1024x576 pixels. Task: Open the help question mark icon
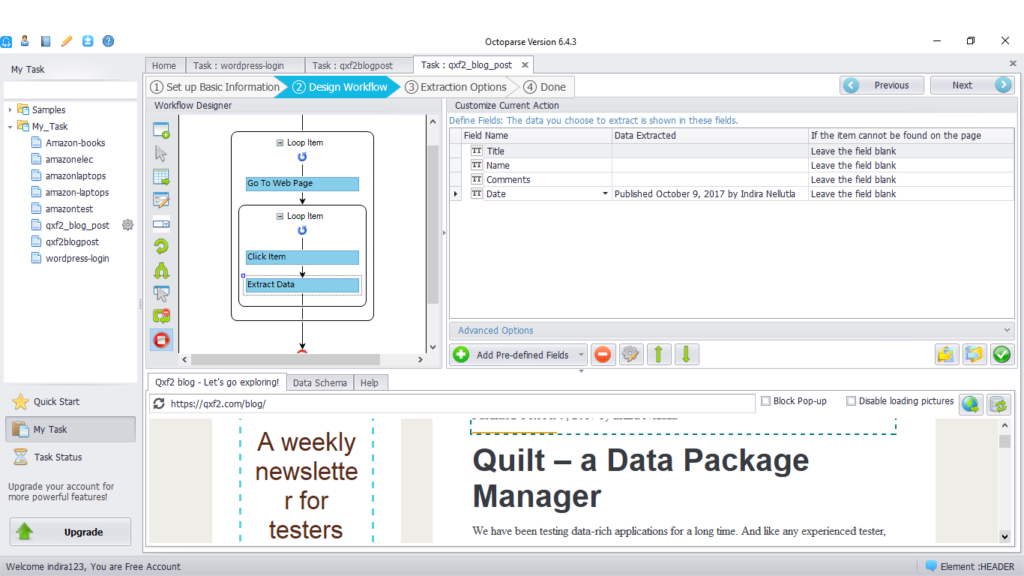(108, 41)
